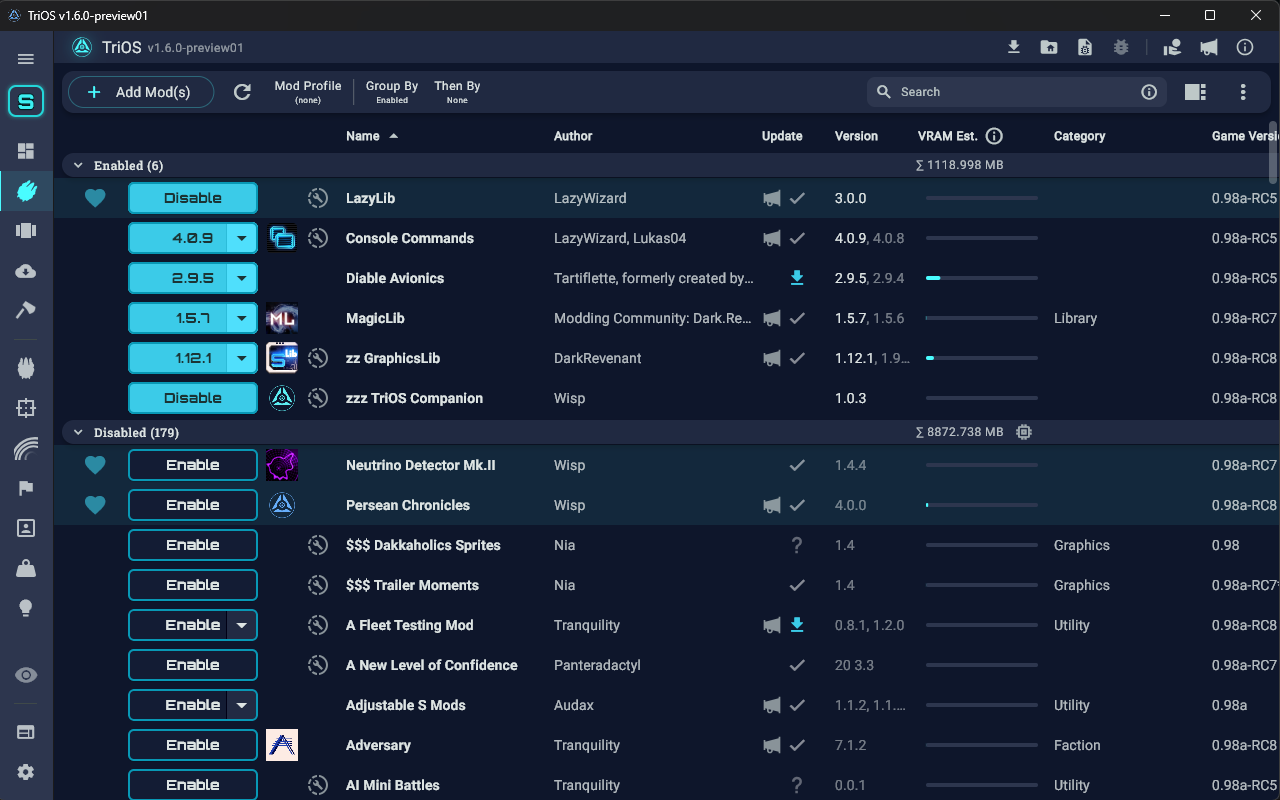1280x800 pixels.
Task: Open version dropdown for MagicLib
Action: [242, 318]
